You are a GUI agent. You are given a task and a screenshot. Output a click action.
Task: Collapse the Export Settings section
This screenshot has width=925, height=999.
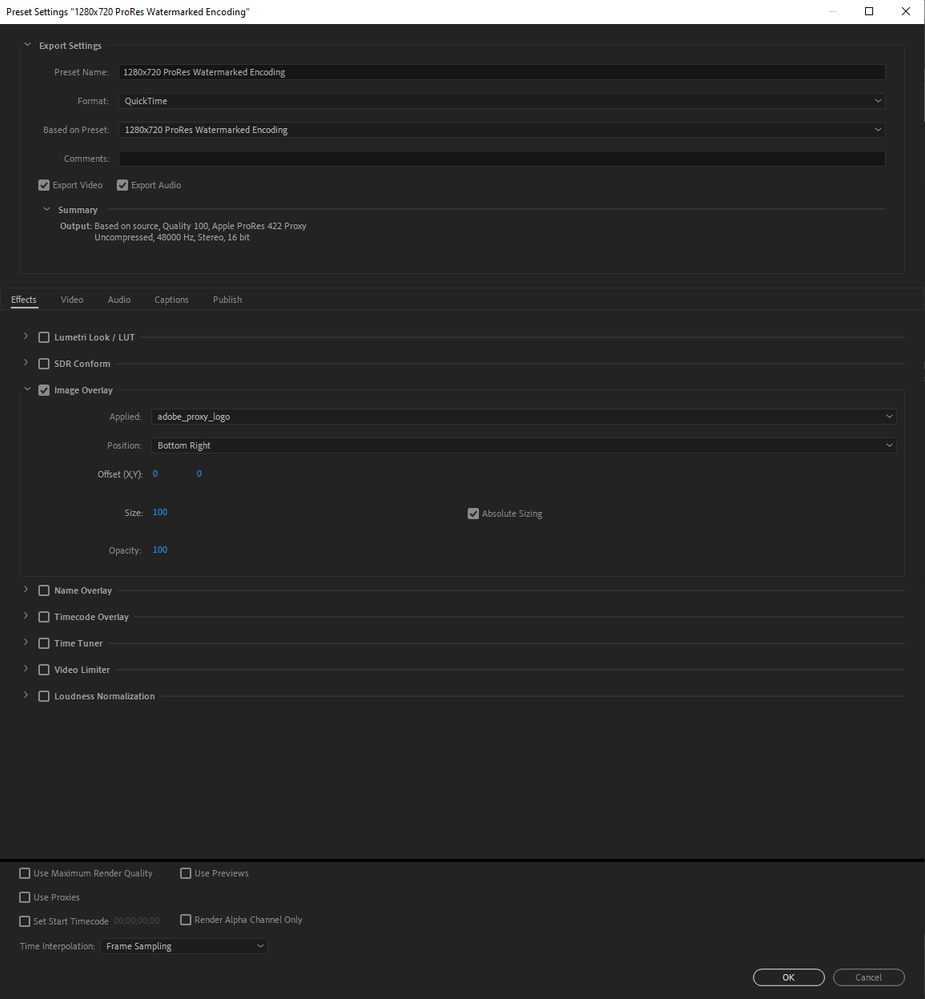coord(27,44)
